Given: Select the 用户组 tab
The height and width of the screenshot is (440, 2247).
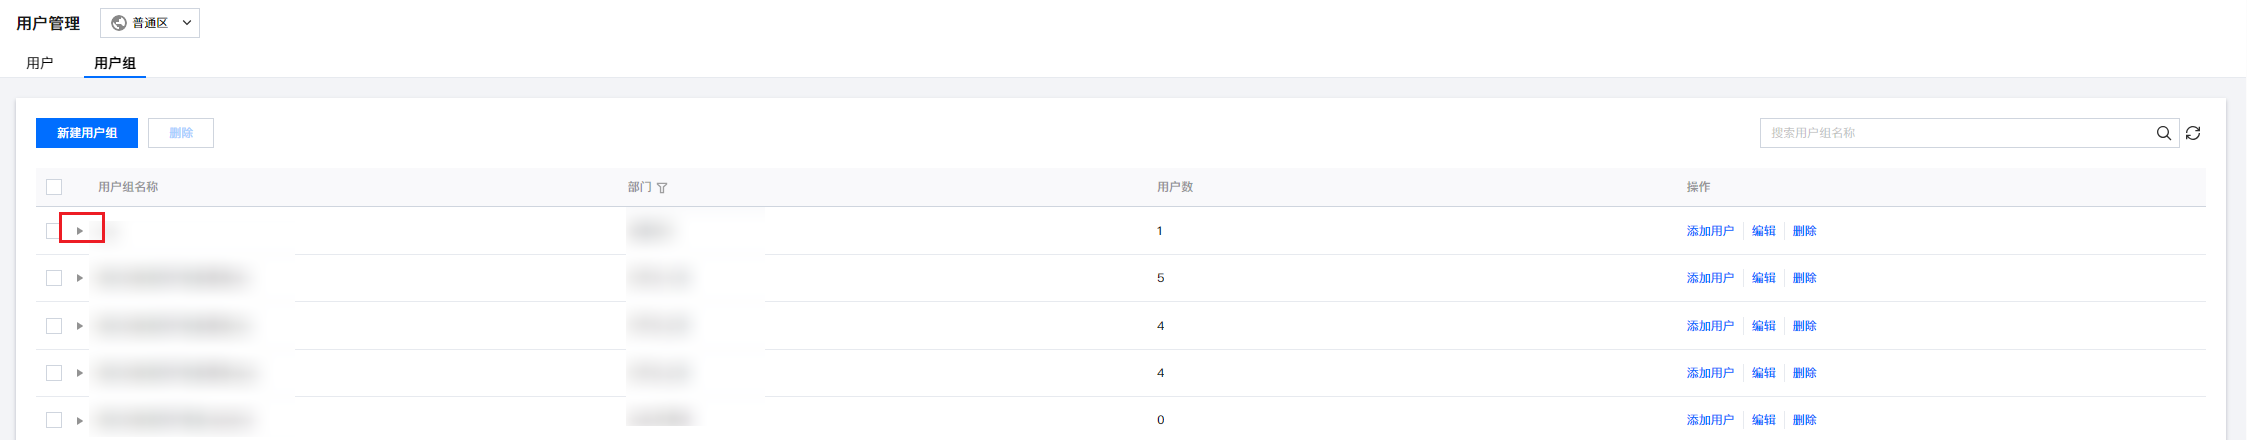Looking at the screenshot, I should 115,63.
